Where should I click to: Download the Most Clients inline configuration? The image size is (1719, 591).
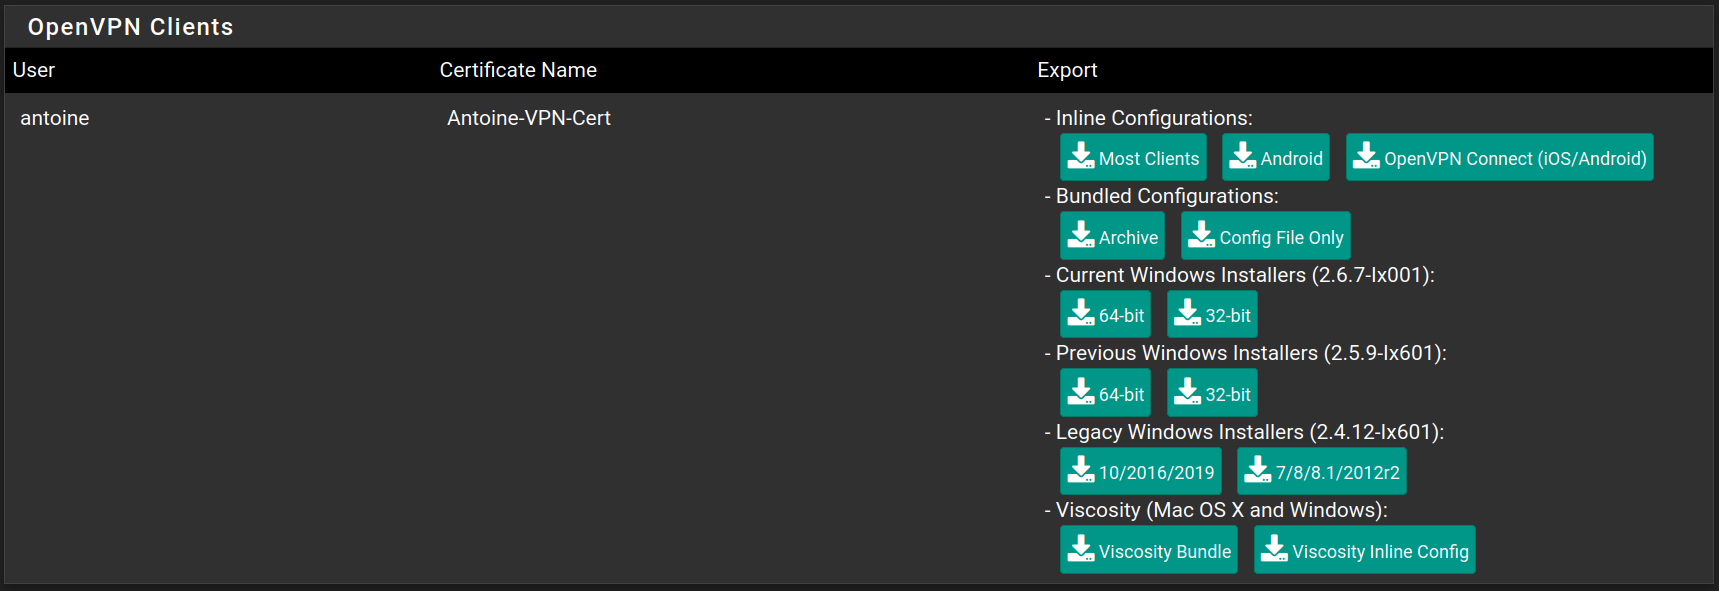pyautogui.click(x=1133, y=157)
